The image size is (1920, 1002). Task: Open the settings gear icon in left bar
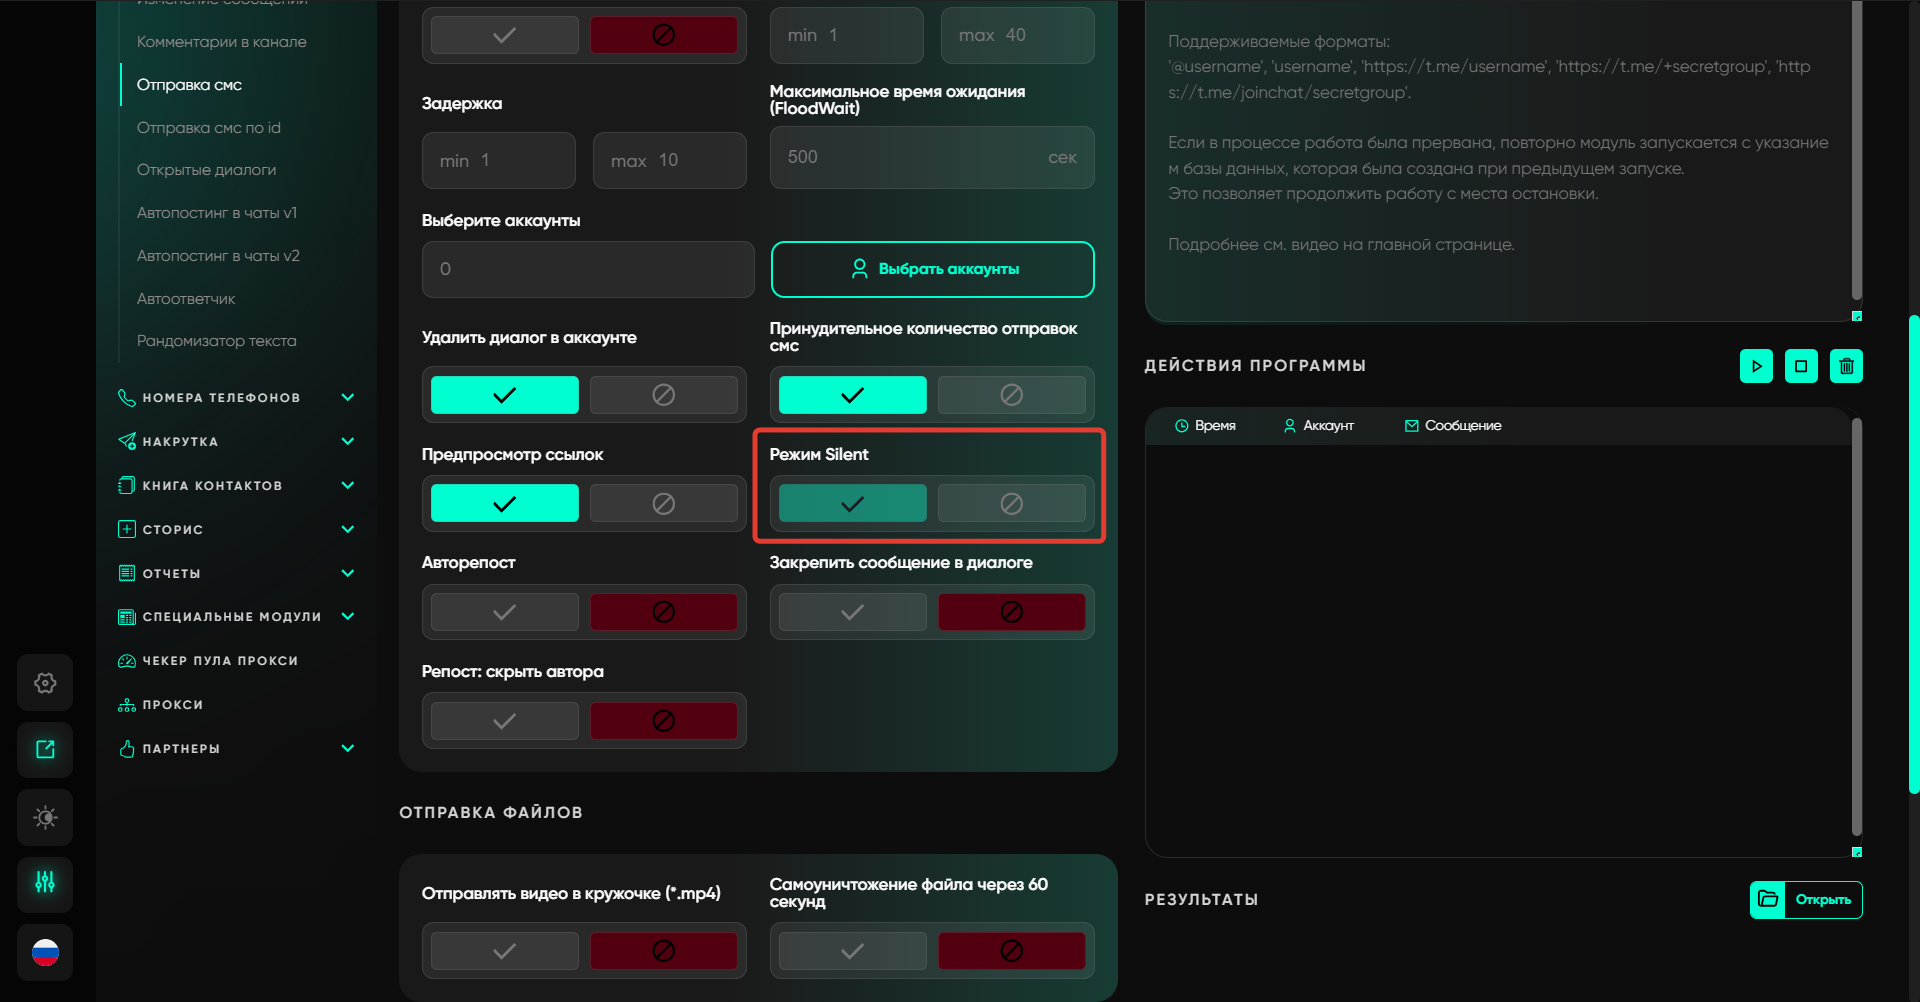click(x=45, y=683)
